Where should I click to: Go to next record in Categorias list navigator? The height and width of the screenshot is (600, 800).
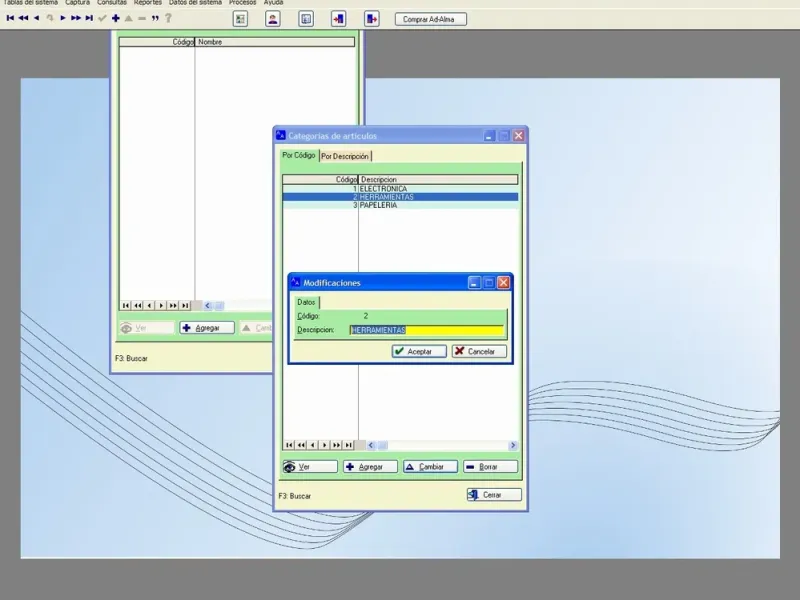point(324,445)
